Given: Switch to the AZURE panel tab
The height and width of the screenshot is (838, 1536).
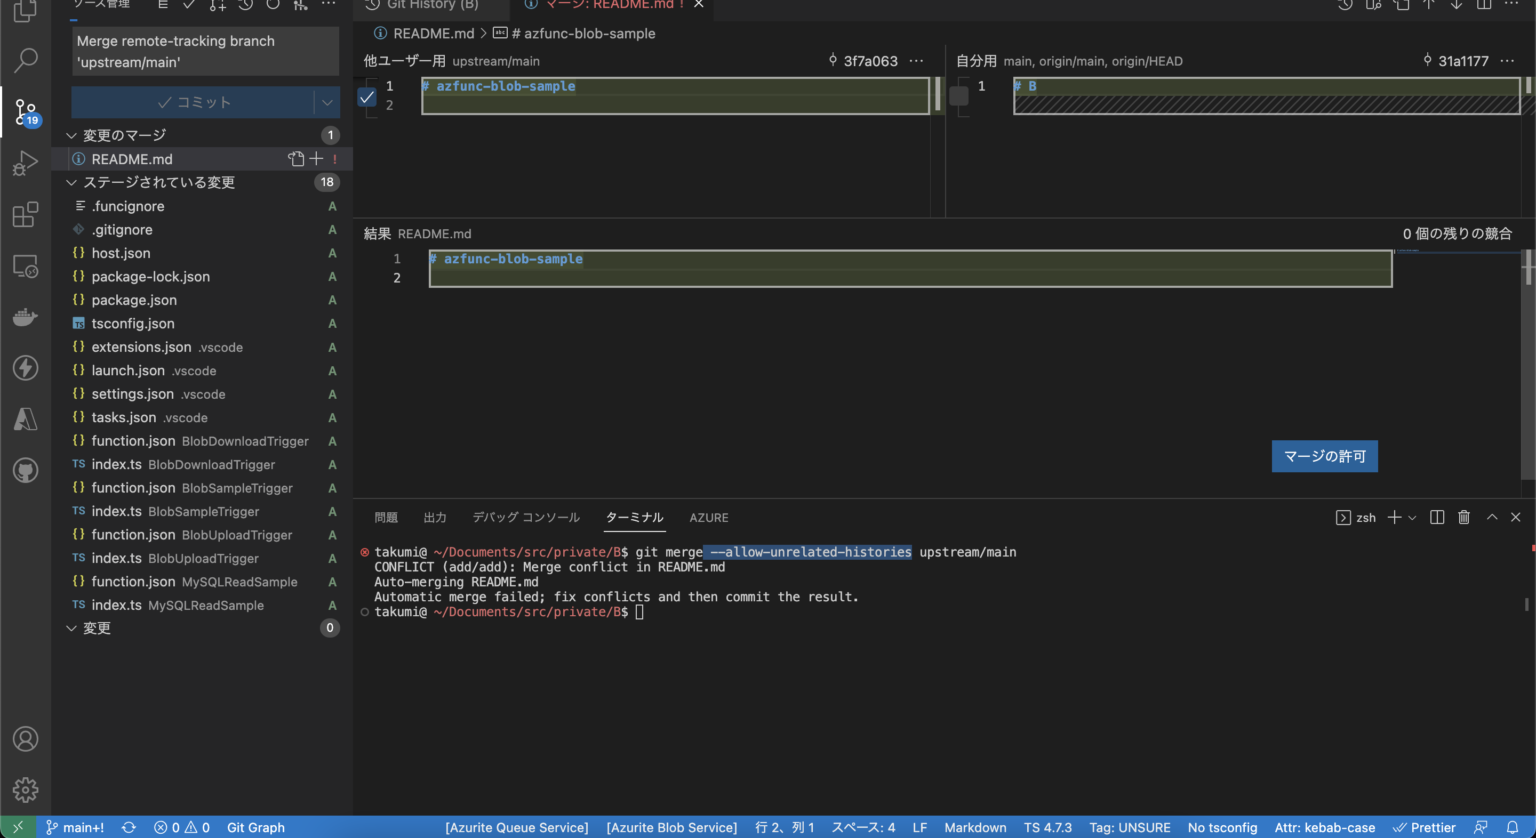Looking at the screenshot, I should (x=708, y=517).
